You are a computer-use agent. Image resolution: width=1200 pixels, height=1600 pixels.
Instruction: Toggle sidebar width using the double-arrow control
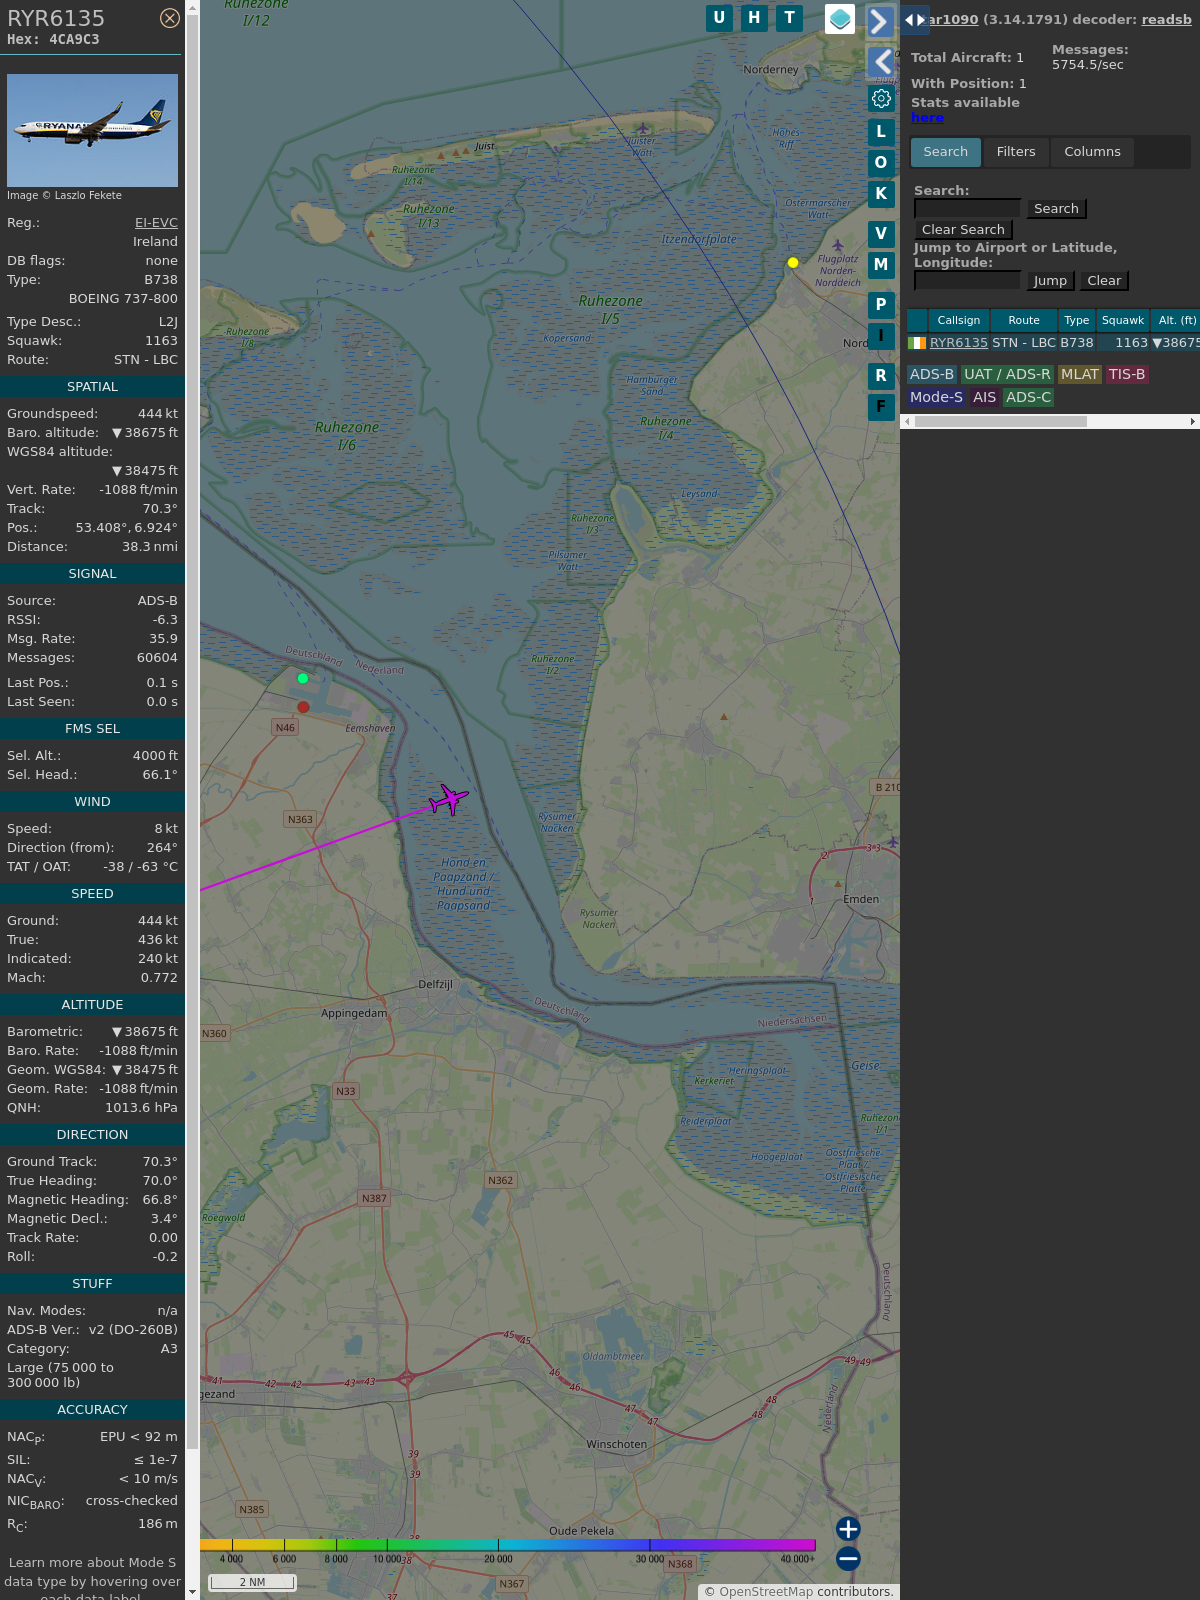[x=915, y=20]
